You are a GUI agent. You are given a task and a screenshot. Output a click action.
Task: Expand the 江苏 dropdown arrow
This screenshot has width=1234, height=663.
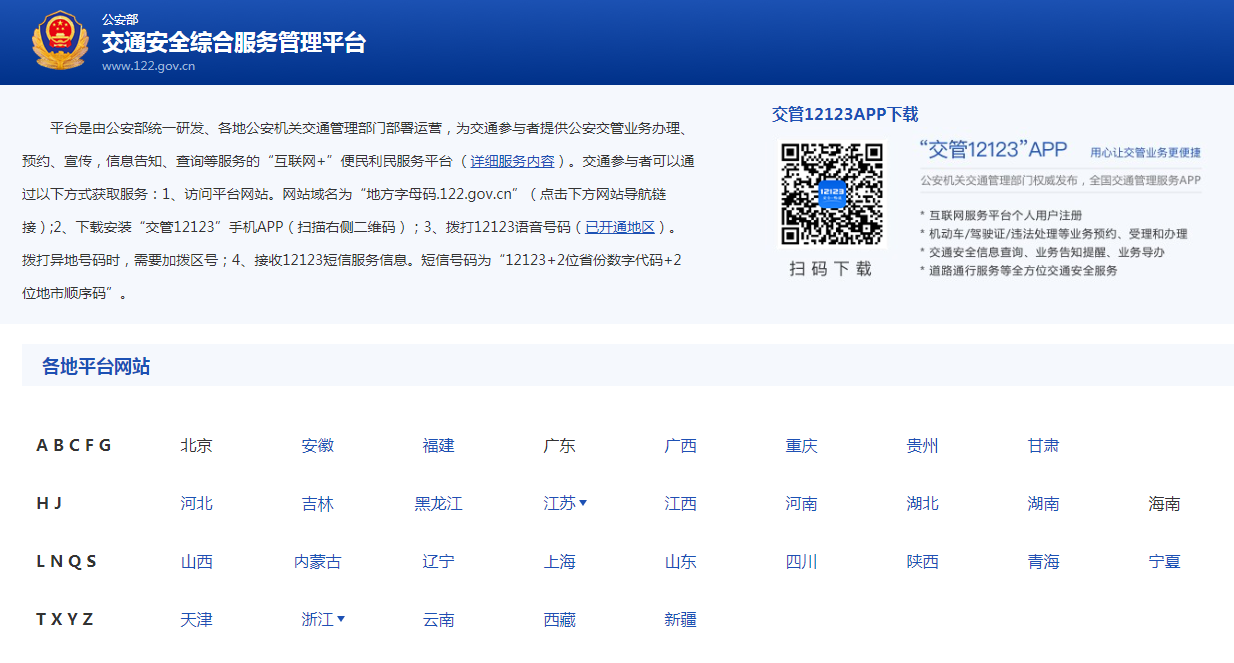tap(583, 503)
